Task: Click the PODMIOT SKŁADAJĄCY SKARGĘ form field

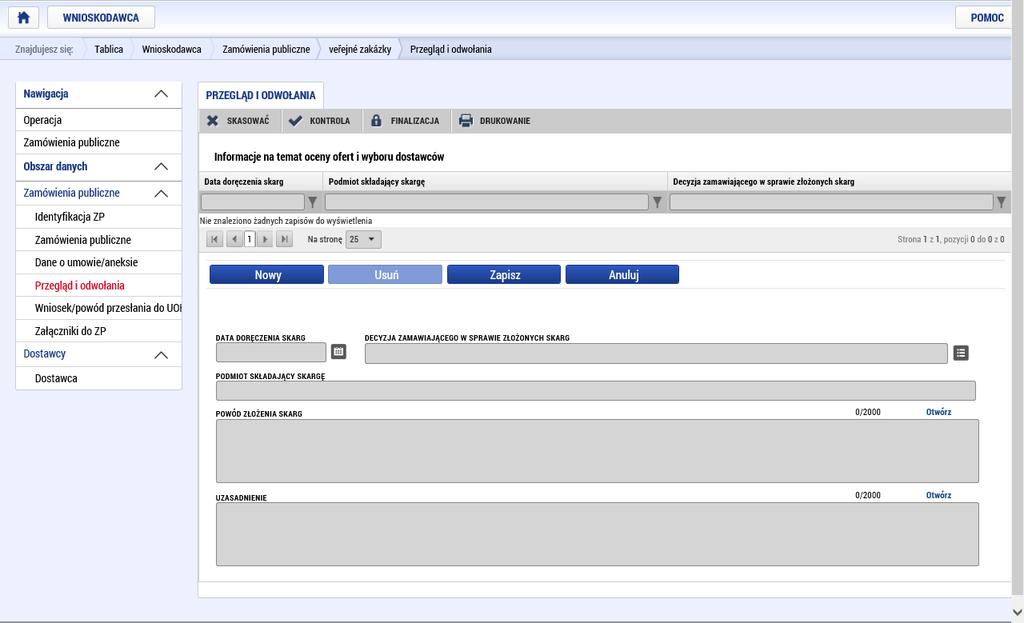Action: tap(596, 391)
